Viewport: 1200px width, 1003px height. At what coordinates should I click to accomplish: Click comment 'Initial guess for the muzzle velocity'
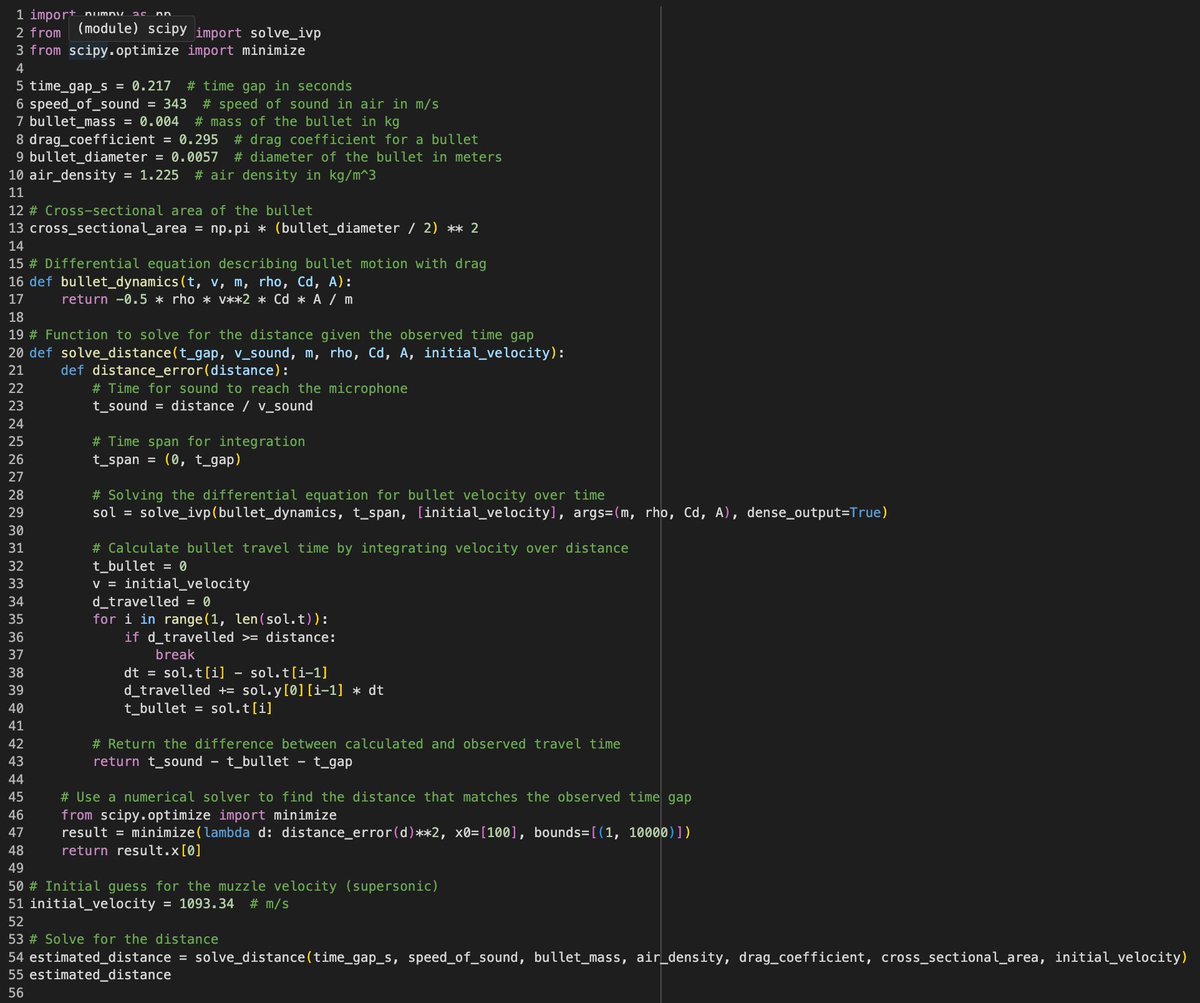pos(234,886)
